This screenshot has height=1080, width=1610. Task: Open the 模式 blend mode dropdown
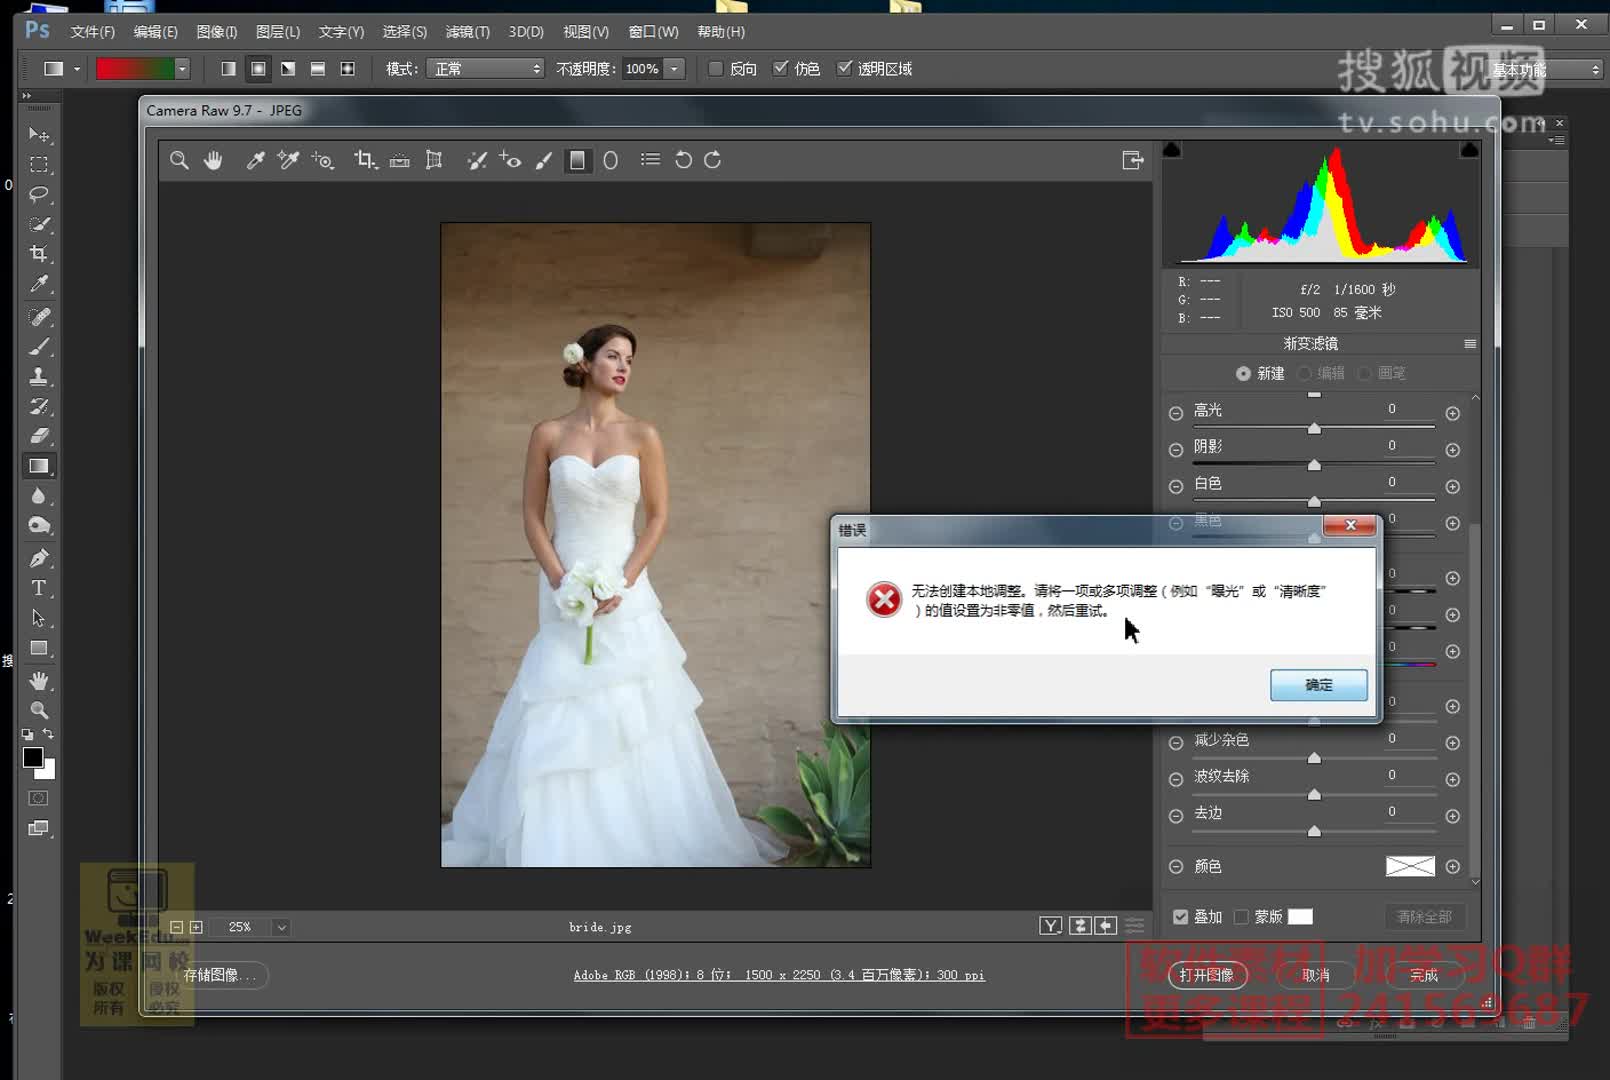pos(485,69)
